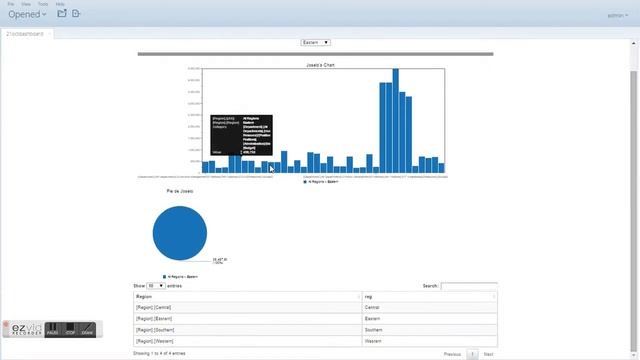
Task: Open the File menu
Action: click(x=11, y=4)
